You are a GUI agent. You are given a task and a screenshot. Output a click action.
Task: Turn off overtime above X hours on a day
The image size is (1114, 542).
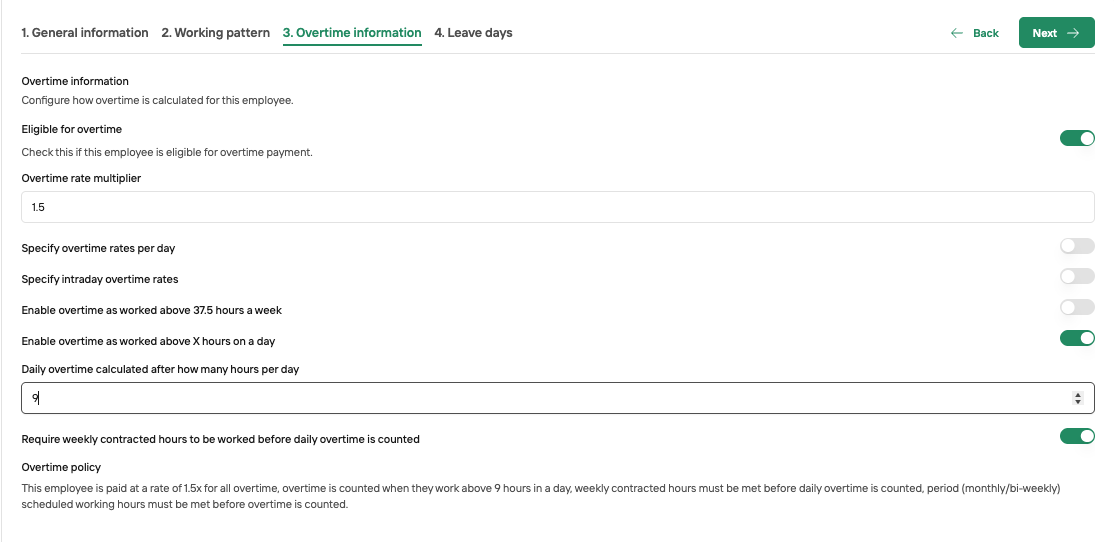pos(1077,338)
